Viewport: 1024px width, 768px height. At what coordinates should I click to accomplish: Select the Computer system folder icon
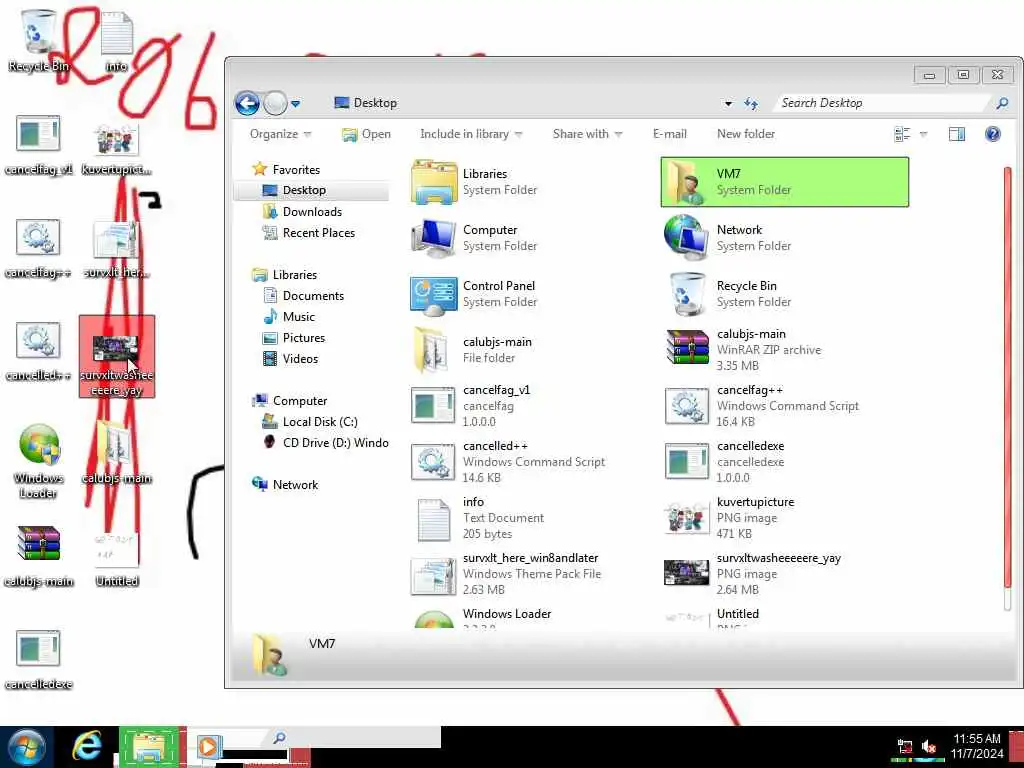click(434, 238)
